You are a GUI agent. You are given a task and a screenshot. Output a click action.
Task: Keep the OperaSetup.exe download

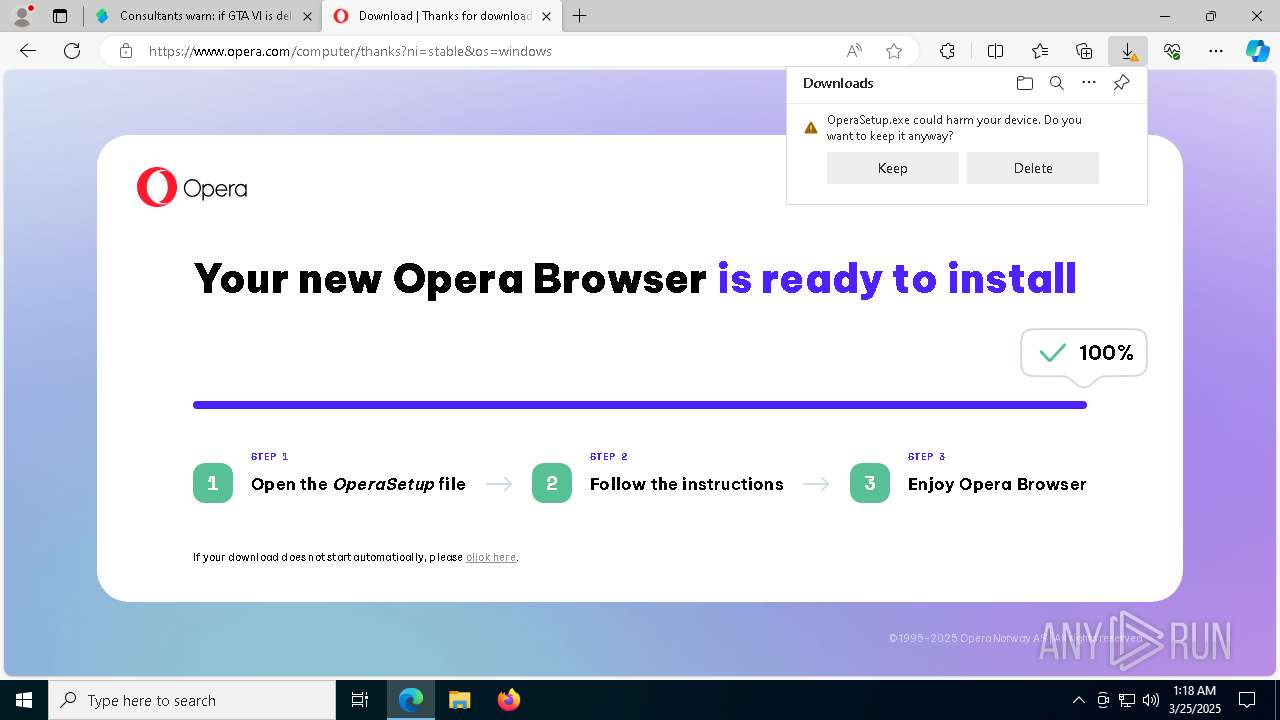(x=892, y=168)
